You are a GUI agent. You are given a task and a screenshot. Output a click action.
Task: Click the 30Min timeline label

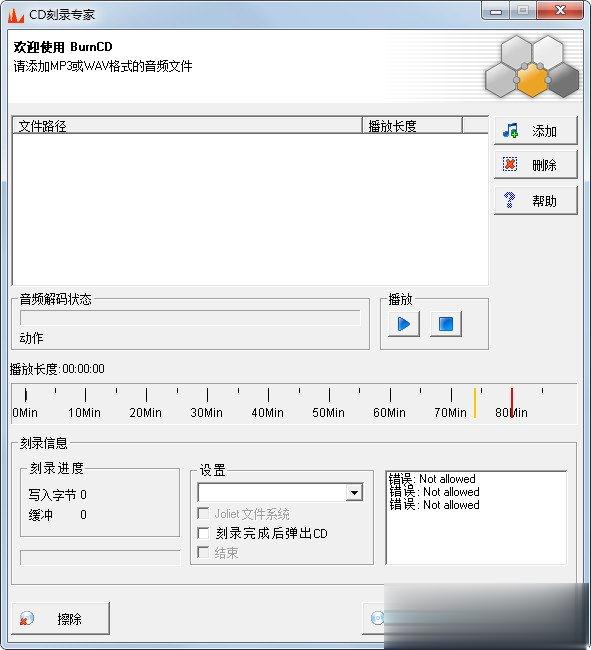[x=206, y=413]
